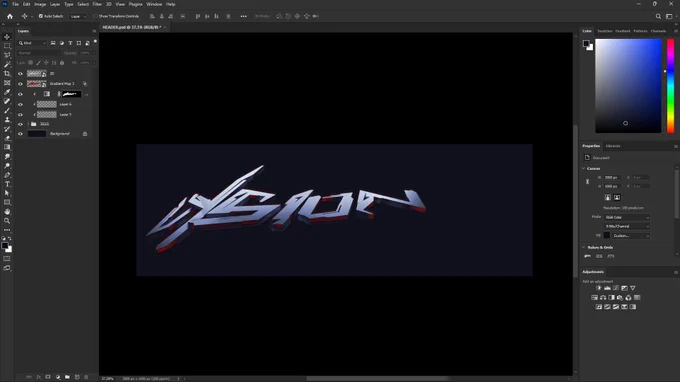Select the History Brush tool

[7, 129]
